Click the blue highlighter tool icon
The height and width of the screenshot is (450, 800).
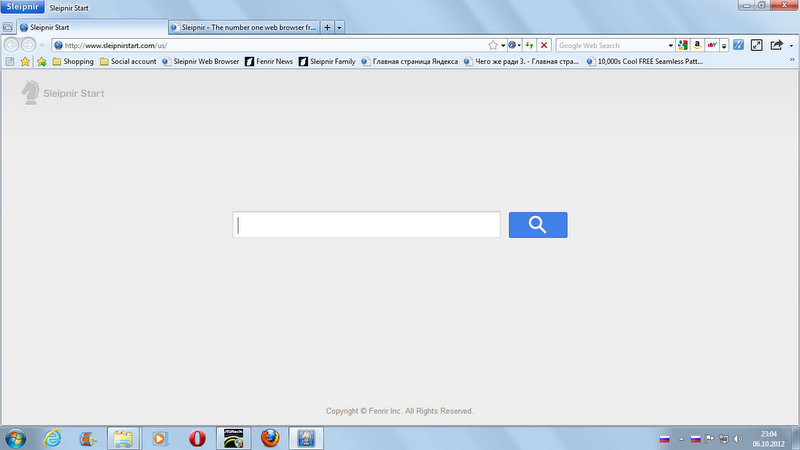(738, 45)
